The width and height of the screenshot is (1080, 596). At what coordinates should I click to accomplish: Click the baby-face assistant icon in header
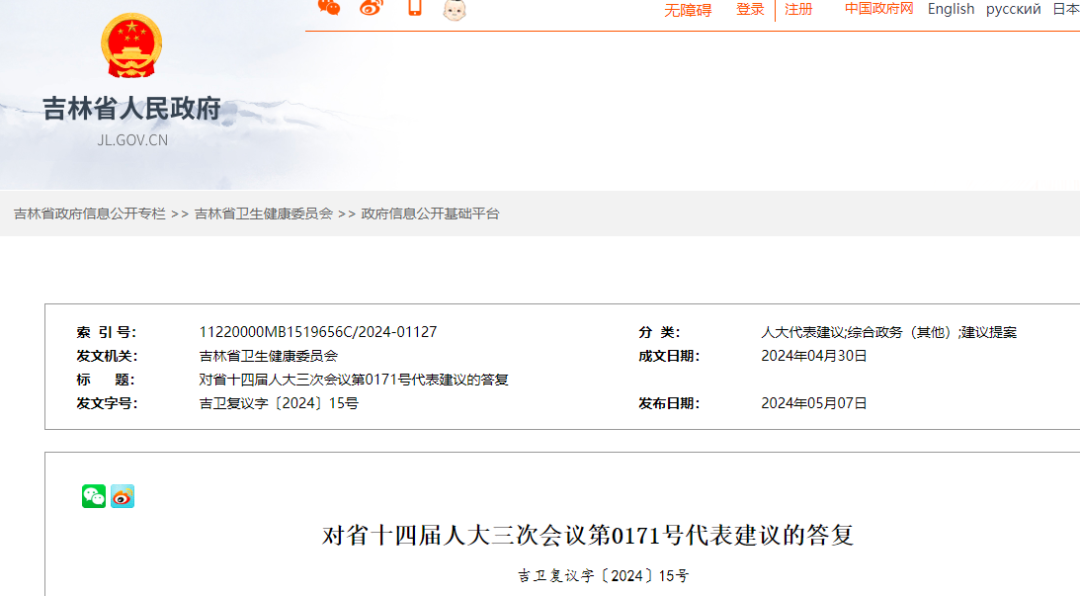pos(455,10)
